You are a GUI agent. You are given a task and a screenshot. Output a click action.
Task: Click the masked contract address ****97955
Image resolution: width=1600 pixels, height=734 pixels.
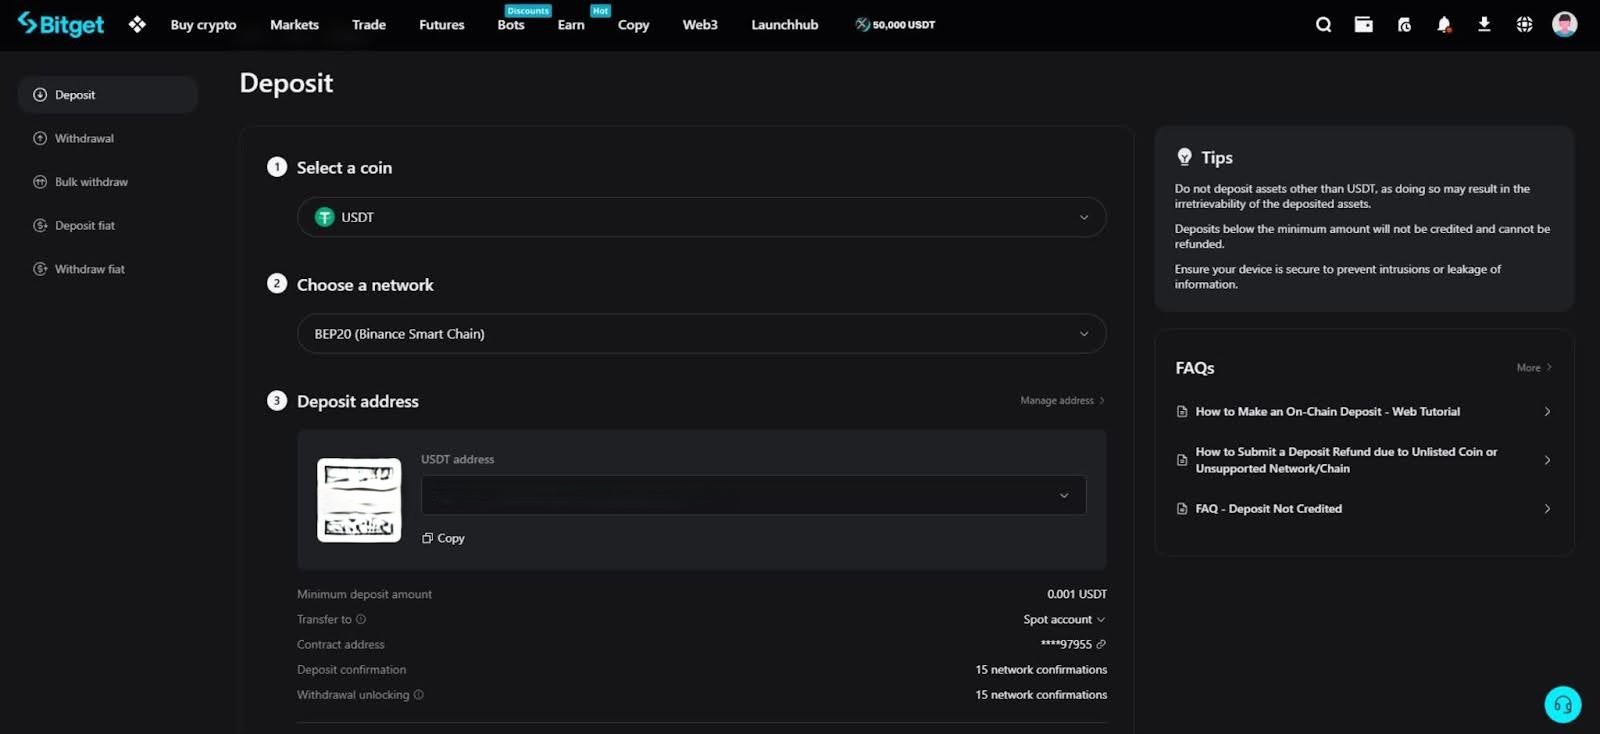tap(1066, 645)
